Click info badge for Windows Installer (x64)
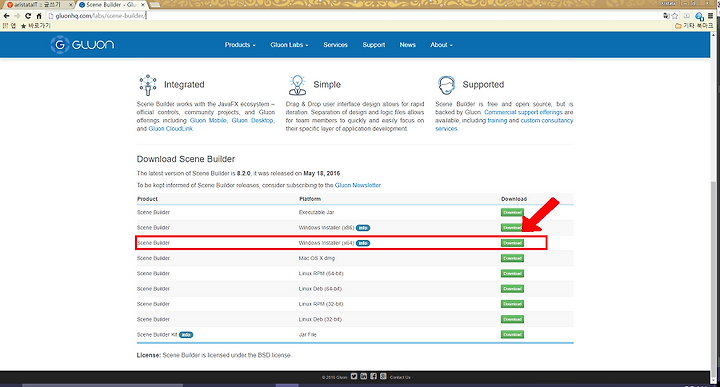 pyautogui.click(x=363, y=243)
